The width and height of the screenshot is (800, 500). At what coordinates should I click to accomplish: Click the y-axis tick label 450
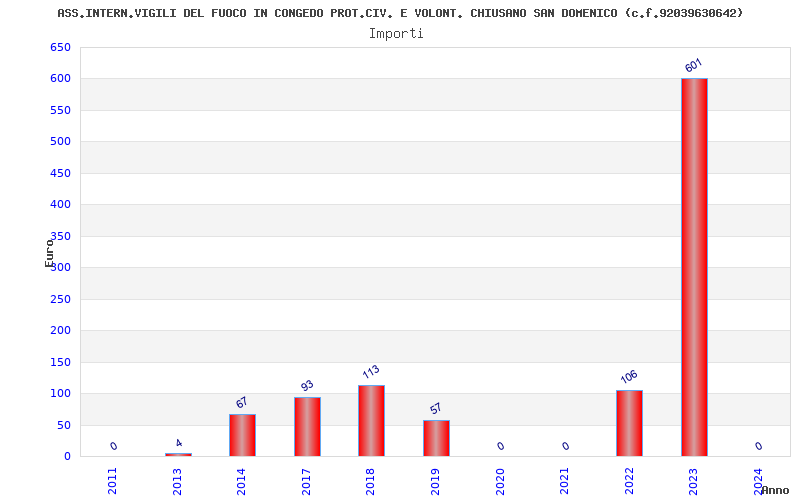(x=60, y=173)
